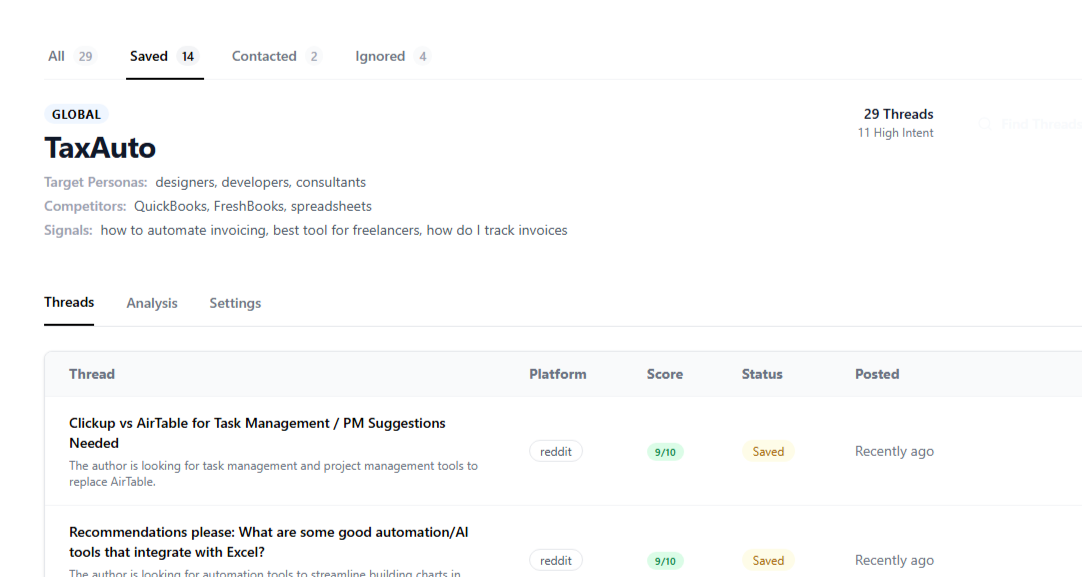The image size is (1082, 577).
Task: Click the Saved status on the Excel thread
Action: (x=768, y=560)
